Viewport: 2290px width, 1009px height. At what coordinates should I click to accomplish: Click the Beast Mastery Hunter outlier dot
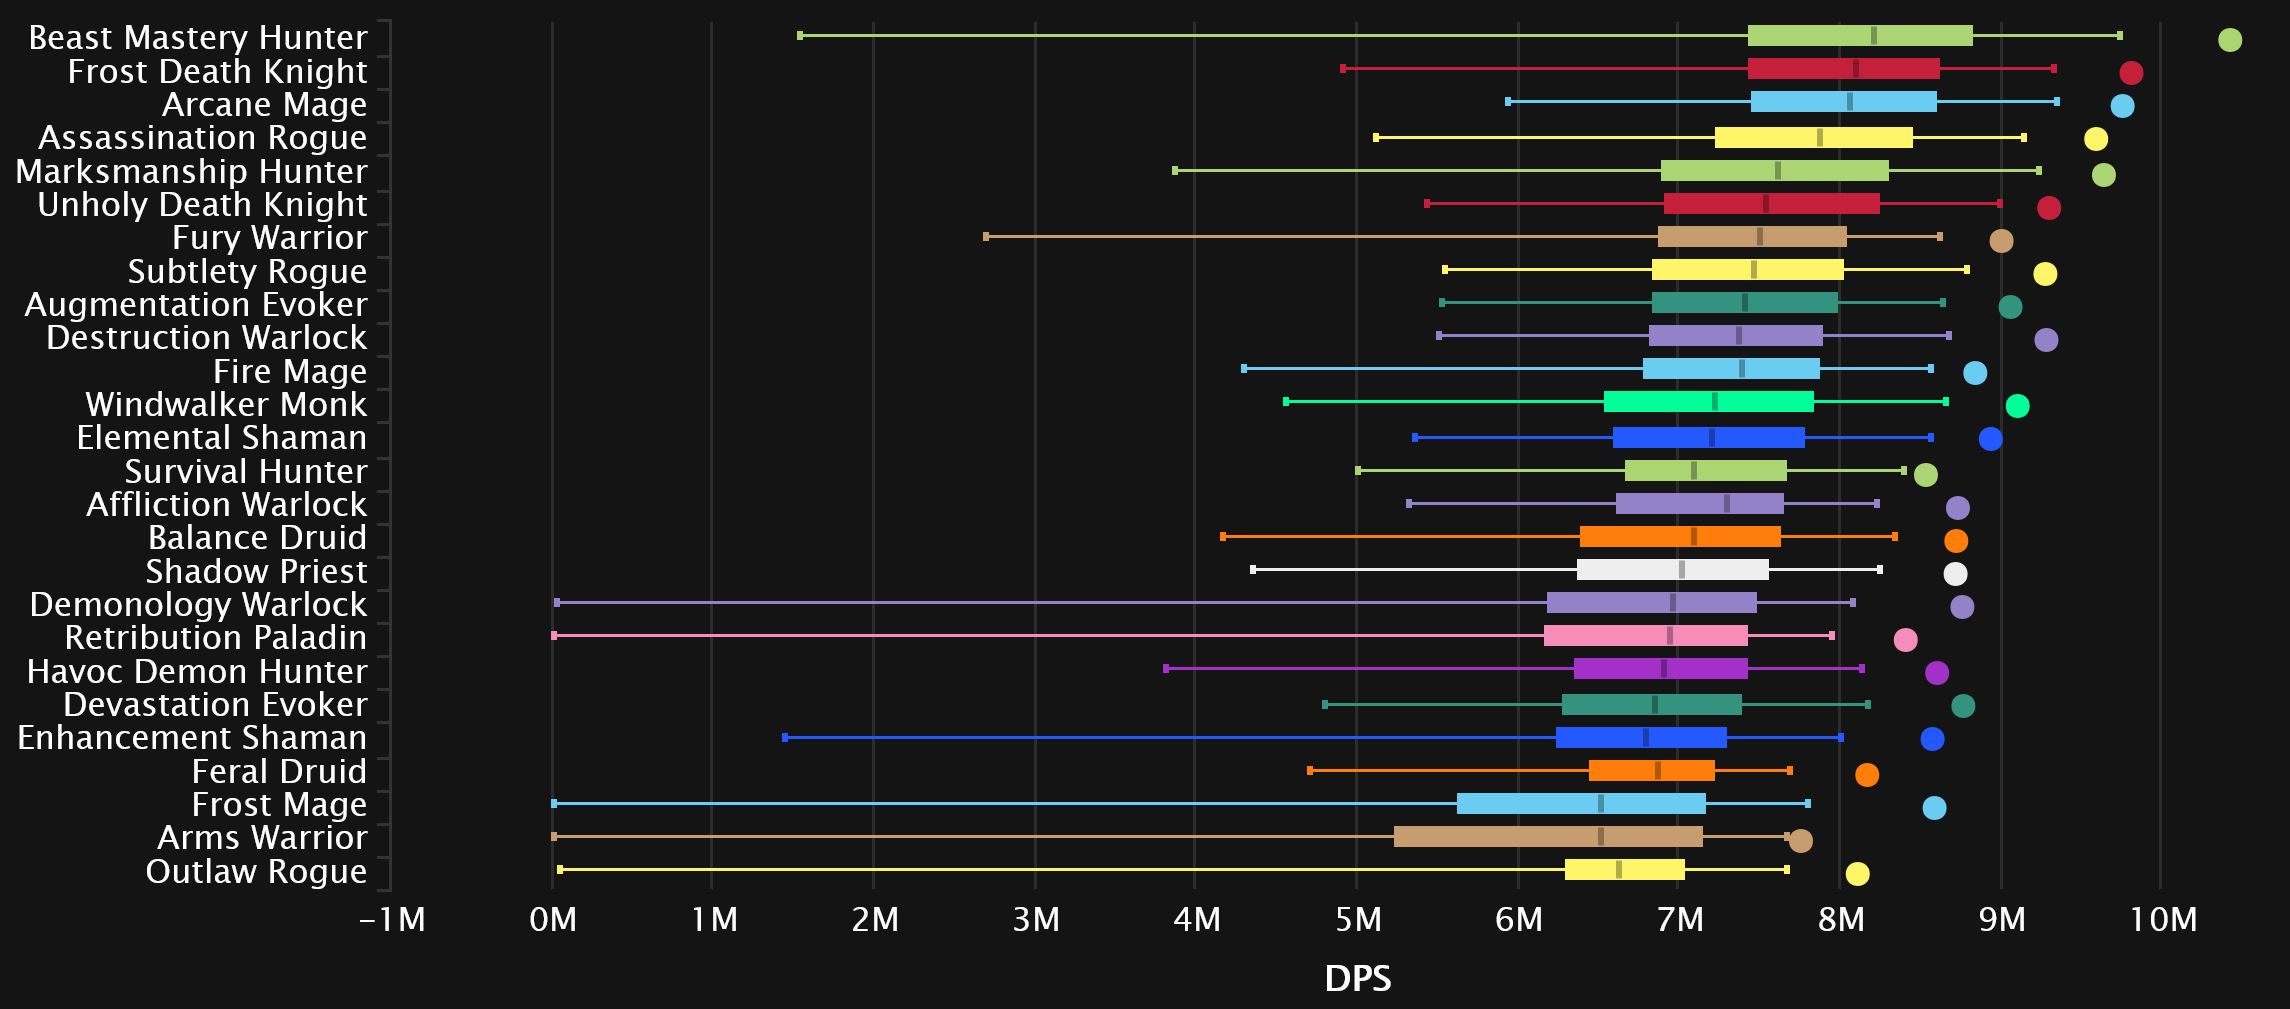(2229, 40)
